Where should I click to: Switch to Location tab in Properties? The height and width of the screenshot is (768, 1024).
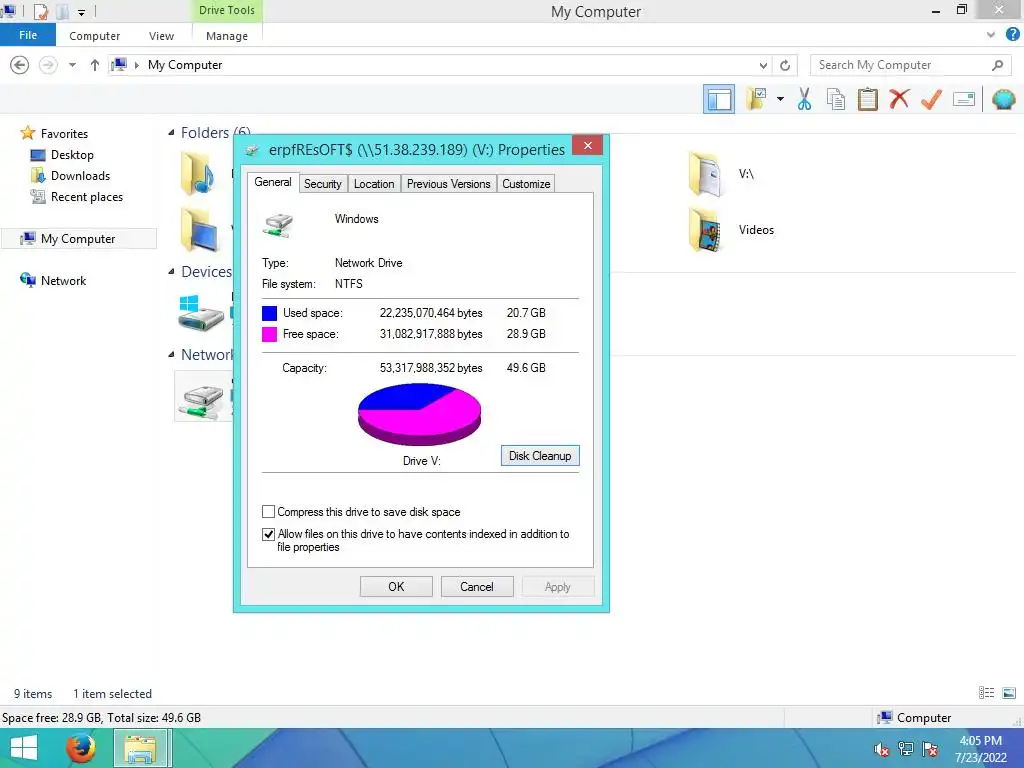374,184
